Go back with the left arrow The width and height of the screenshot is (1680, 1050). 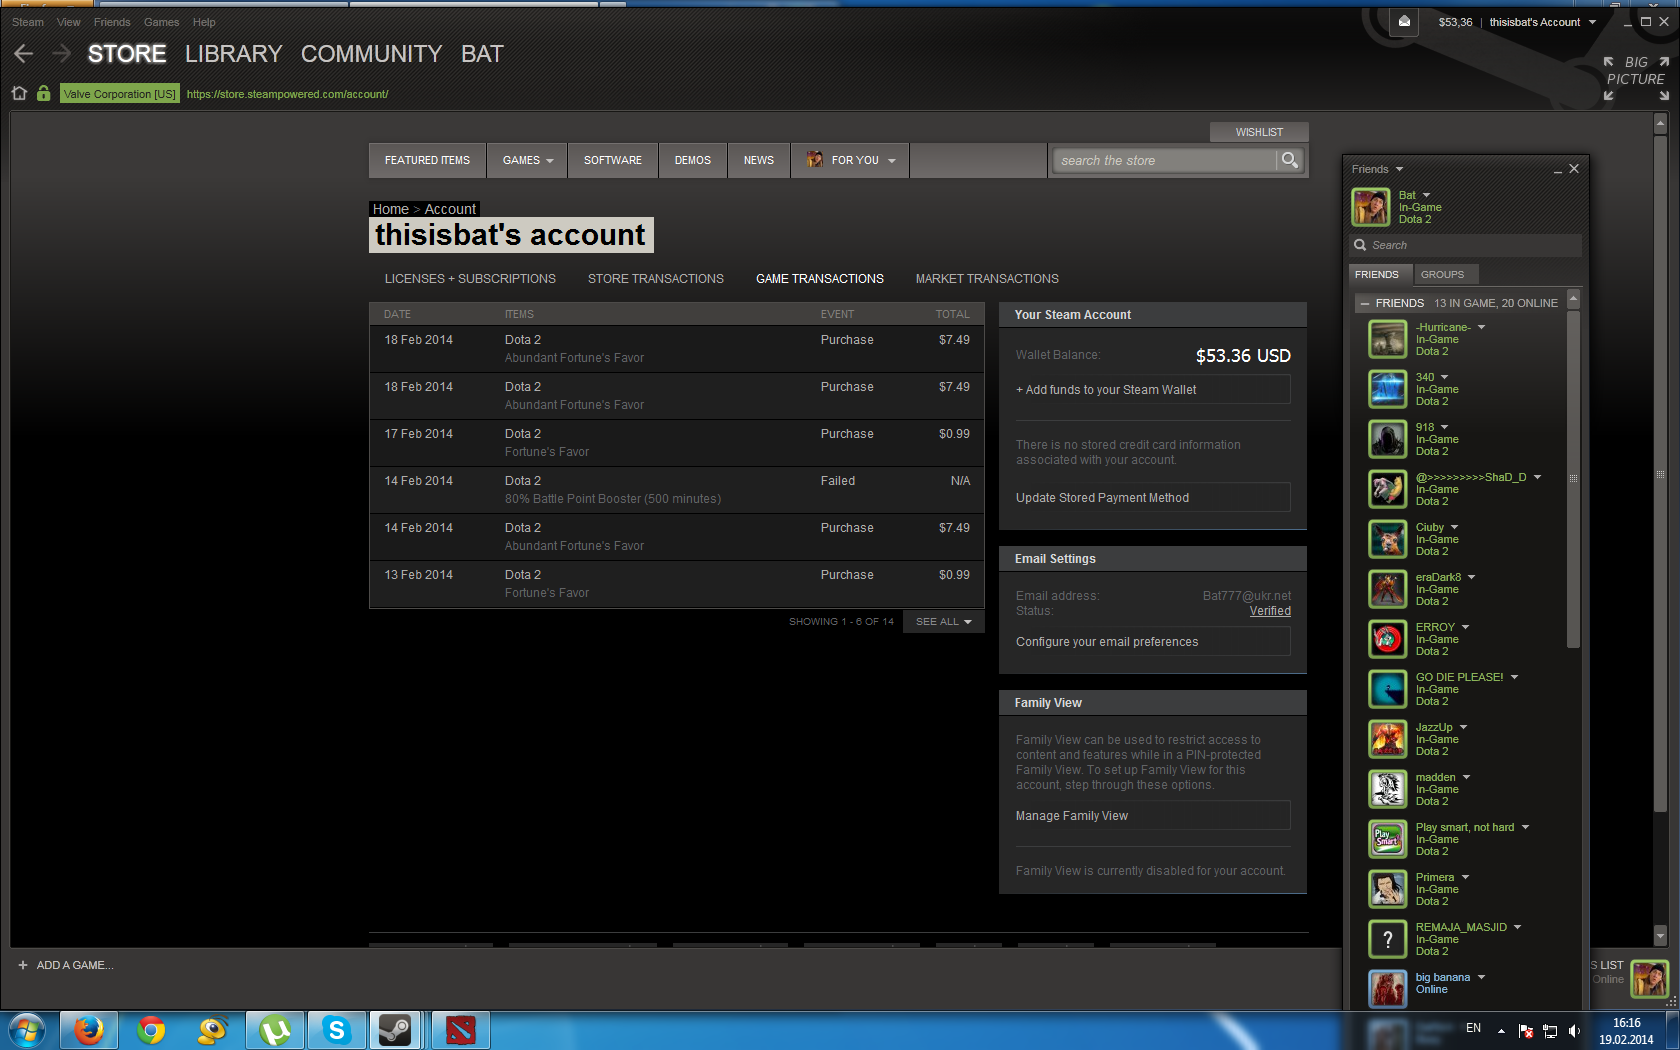(x=24, y=54)
